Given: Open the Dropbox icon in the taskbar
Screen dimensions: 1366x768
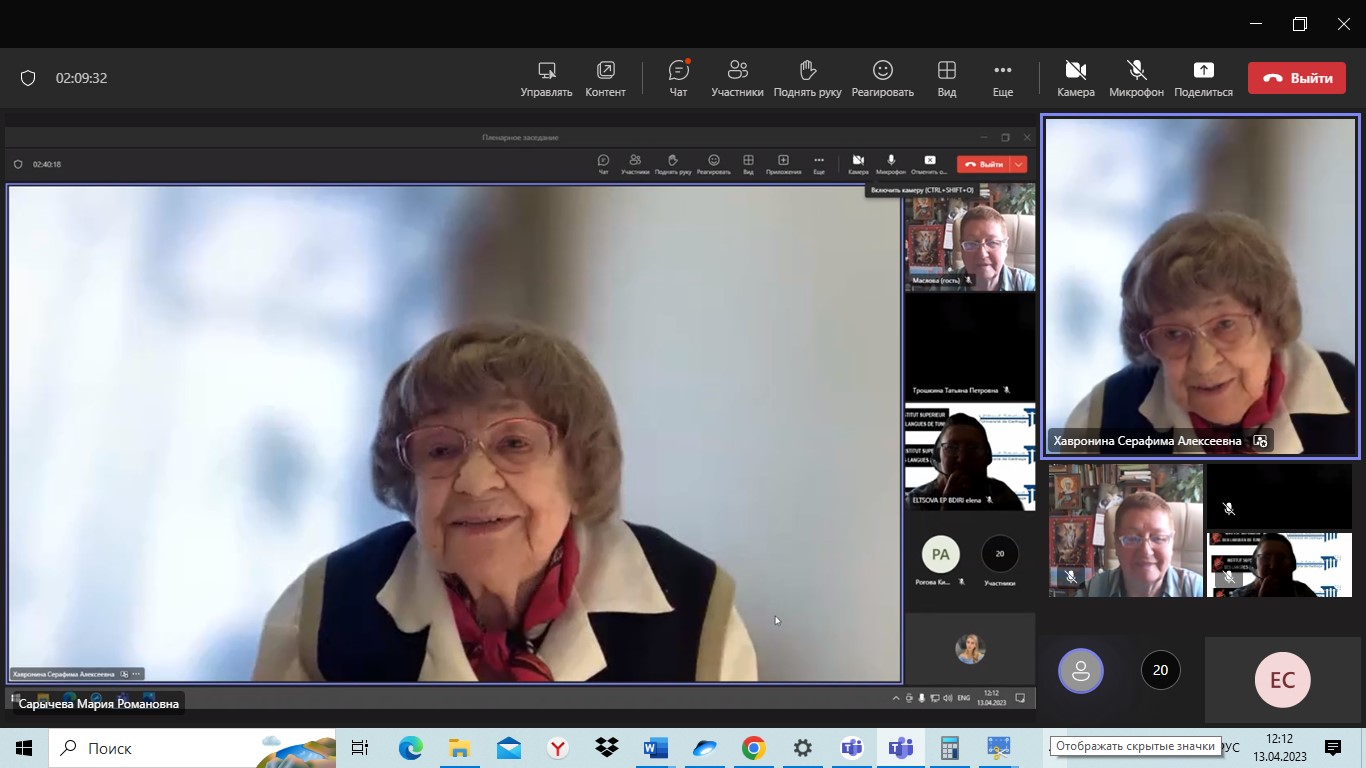Looking at the screenshot, I should click(x=606, y=748).
